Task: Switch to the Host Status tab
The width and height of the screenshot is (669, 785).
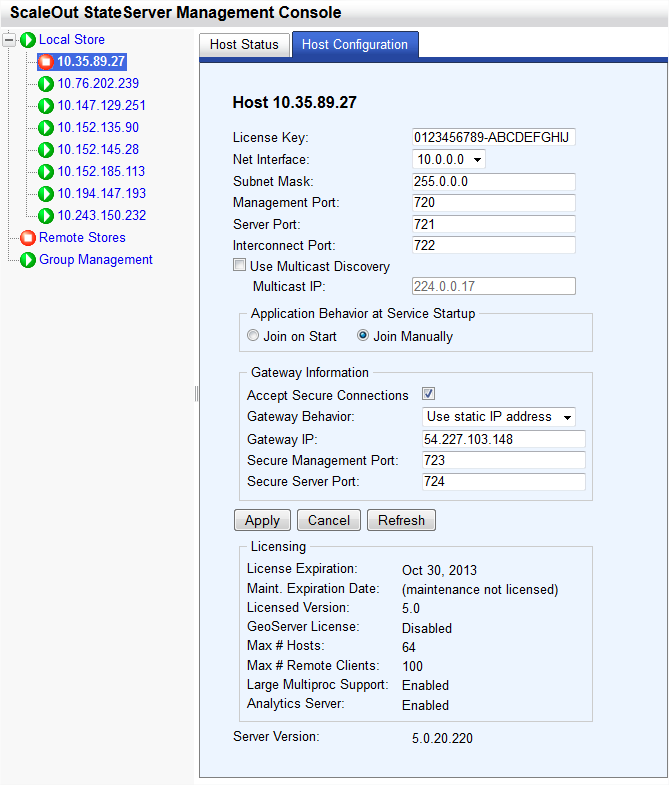Action: (x=244, y=45)
